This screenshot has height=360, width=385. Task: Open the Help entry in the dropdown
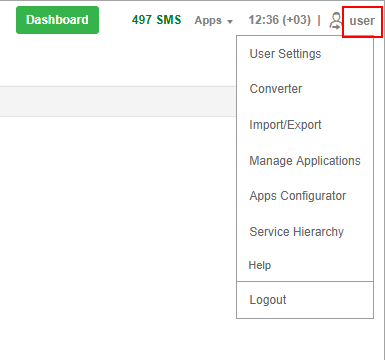[x=260, y=265]
